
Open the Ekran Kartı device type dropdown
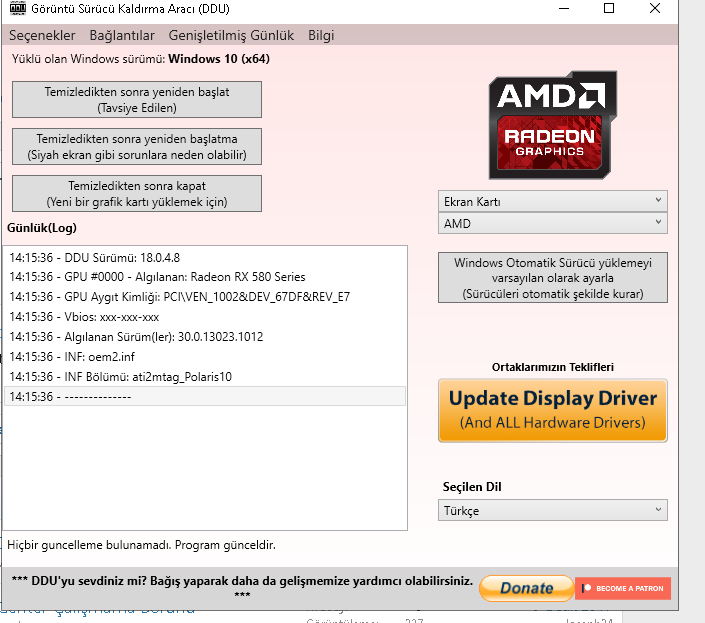coord(553,201)
